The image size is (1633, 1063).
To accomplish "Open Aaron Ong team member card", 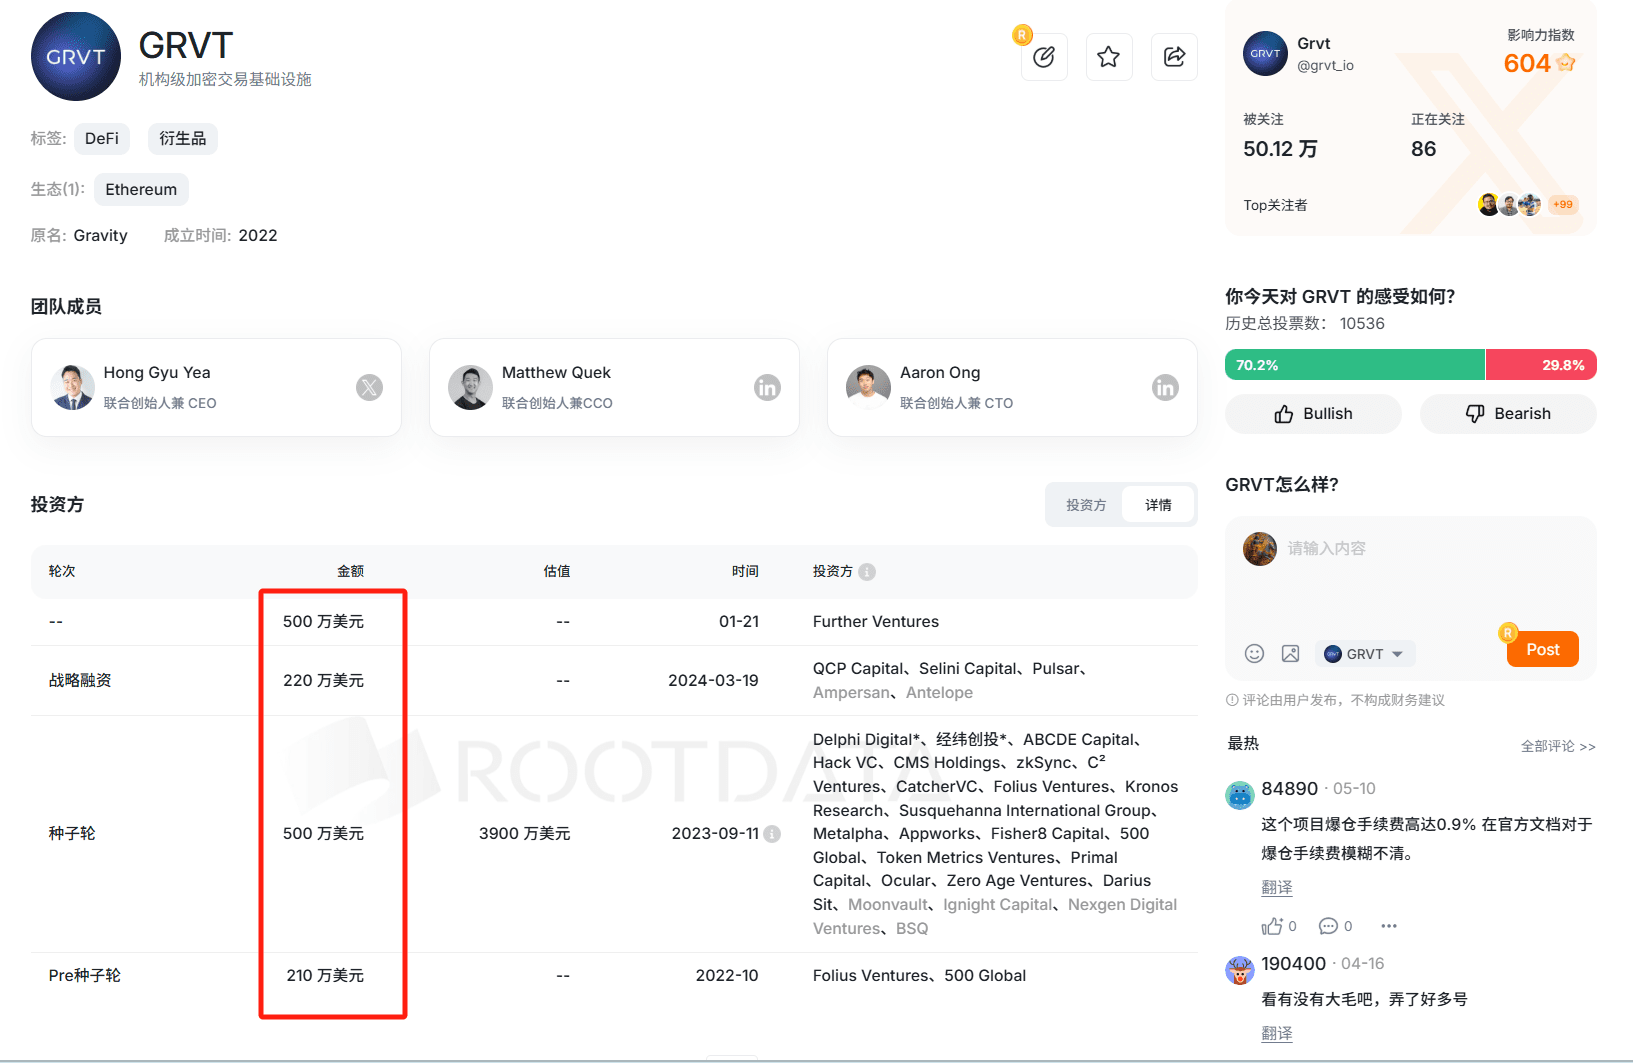I will coord(1012,387).
